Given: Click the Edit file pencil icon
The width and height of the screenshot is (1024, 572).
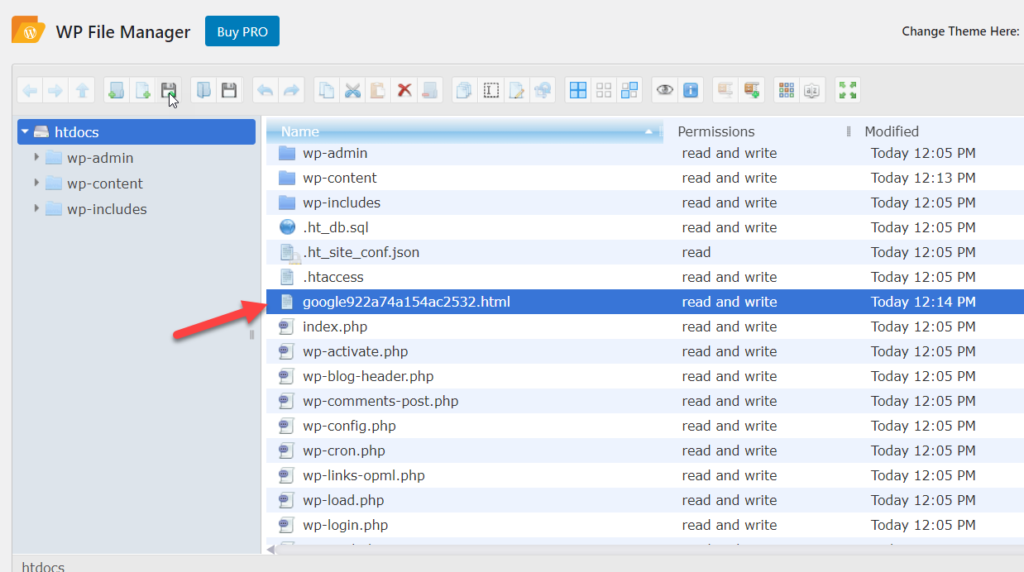Looking at the screenshot, I should tap(517, 90).
